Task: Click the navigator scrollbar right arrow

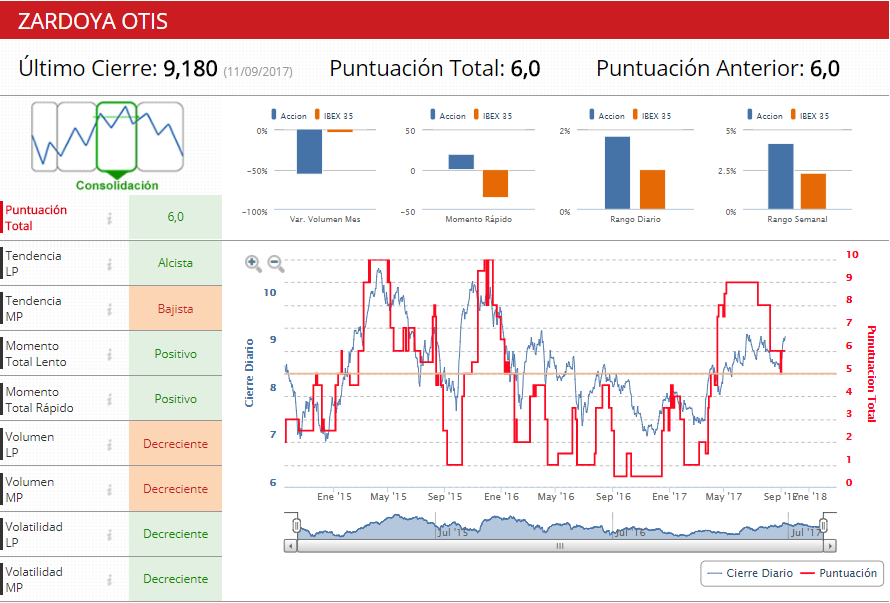Action: tap(830, 546)
